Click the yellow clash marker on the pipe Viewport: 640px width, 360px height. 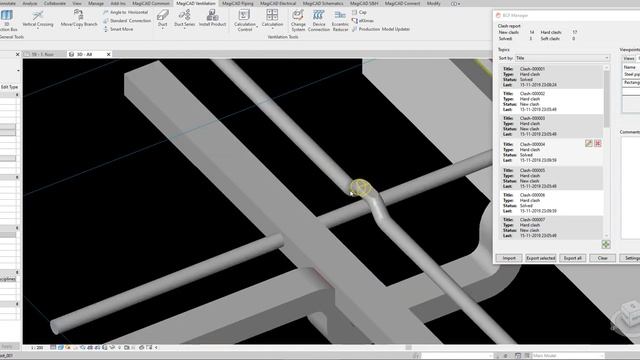[x=360, y=188]
